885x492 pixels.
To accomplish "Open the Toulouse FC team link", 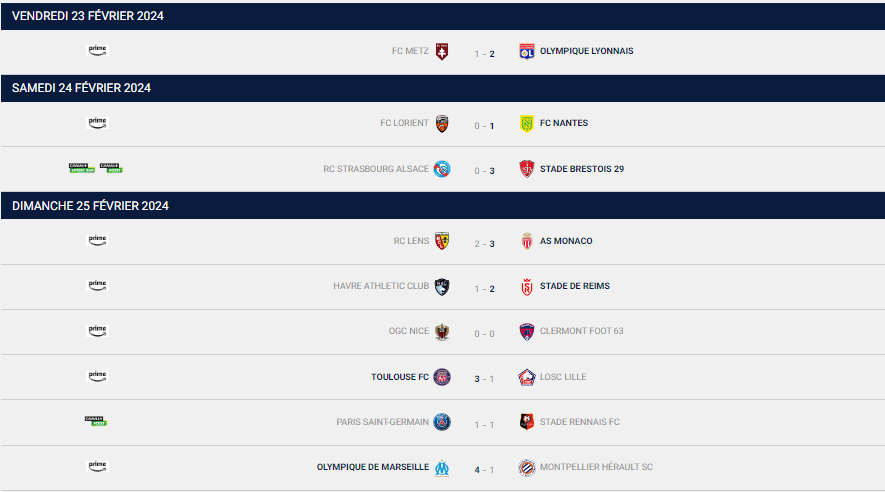I will coord(400,377).
